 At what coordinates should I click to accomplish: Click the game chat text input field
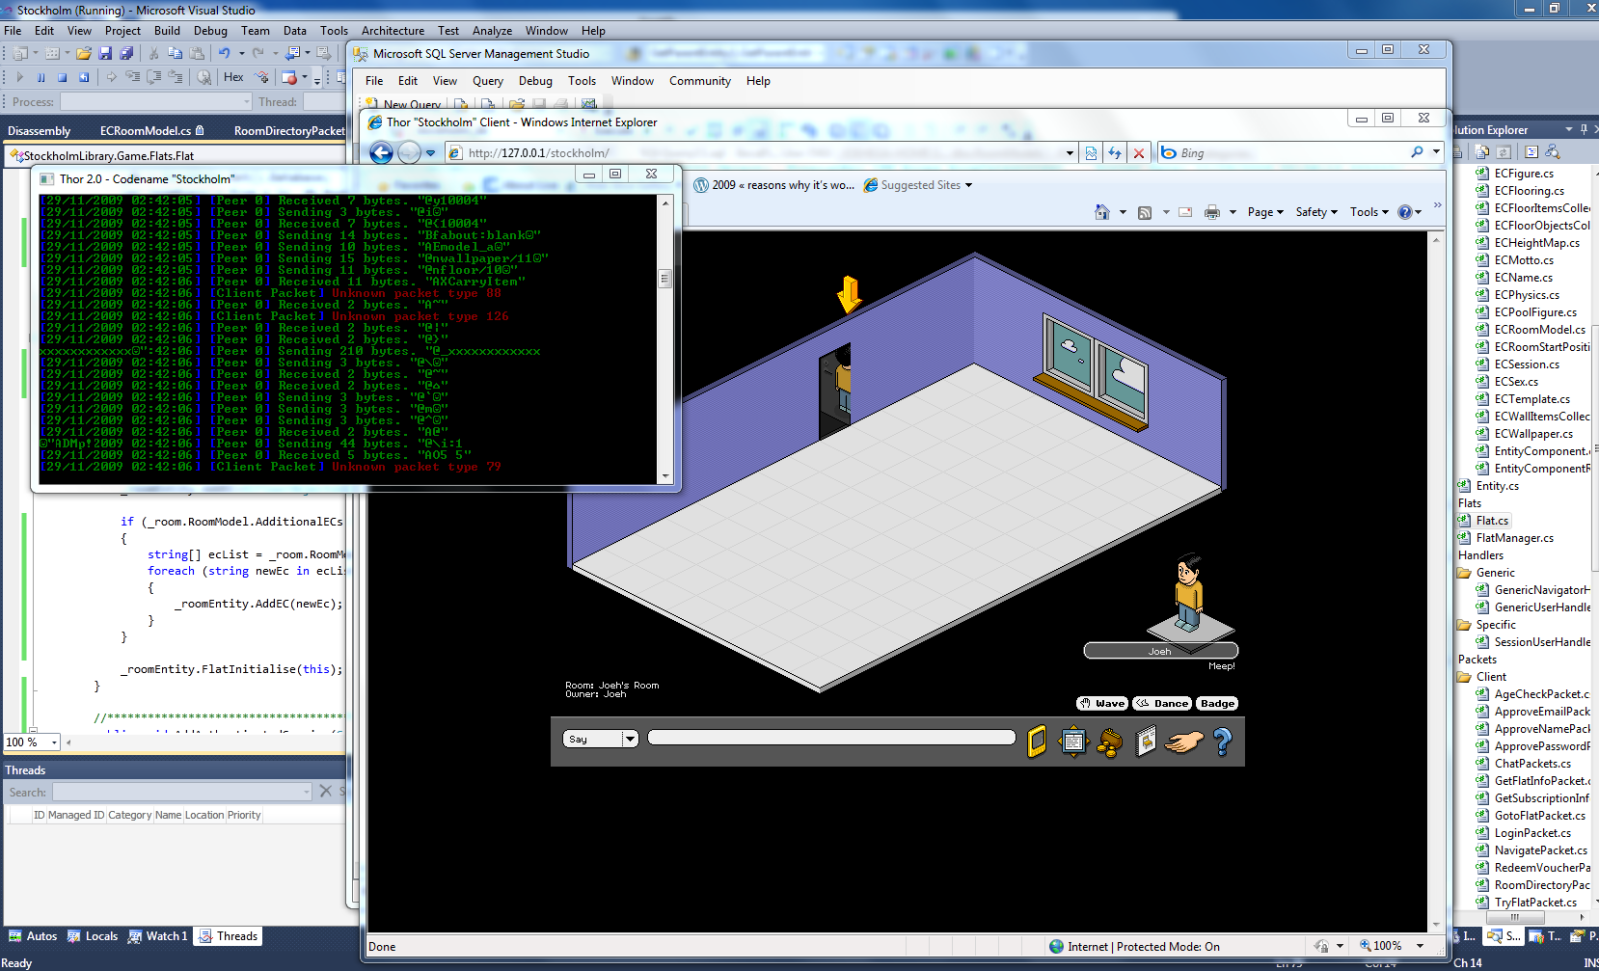pyautogui.click(x=831, y=737)
